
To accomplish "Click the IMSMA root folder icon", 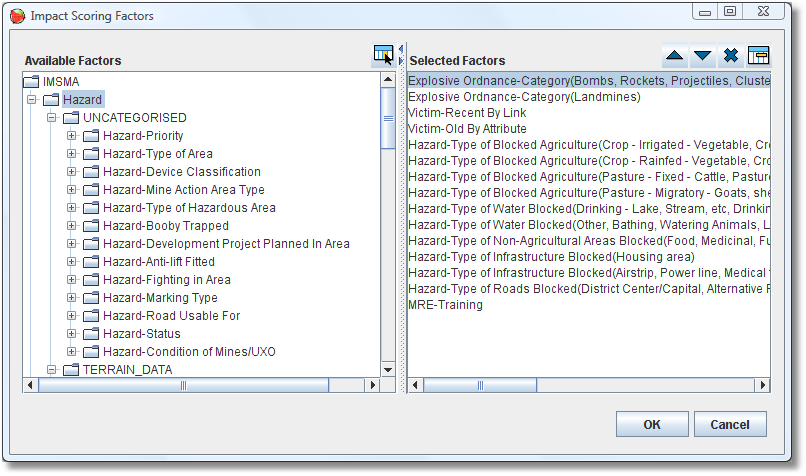I will tap(31, 82).
